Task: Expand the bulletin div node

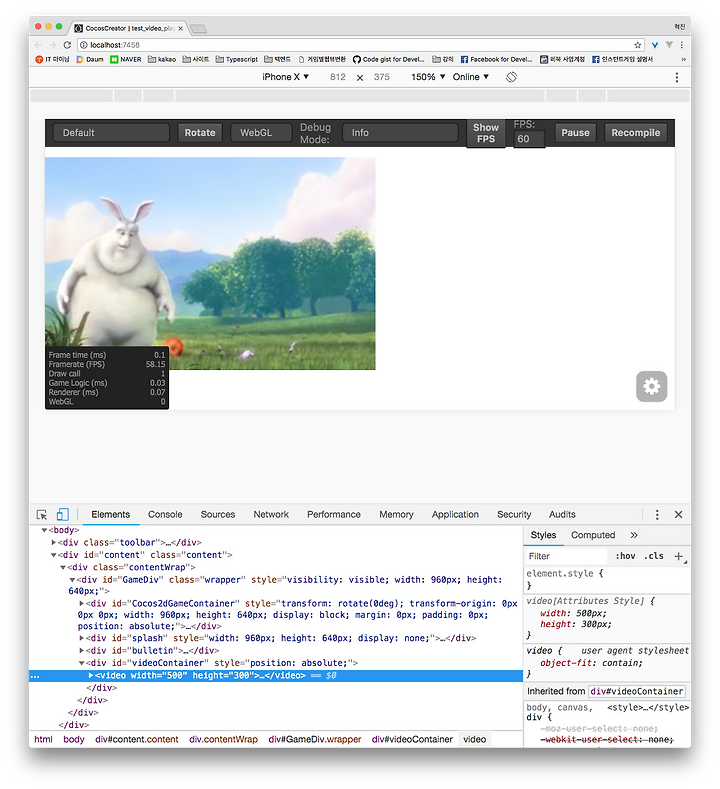Action: point(82,651)
